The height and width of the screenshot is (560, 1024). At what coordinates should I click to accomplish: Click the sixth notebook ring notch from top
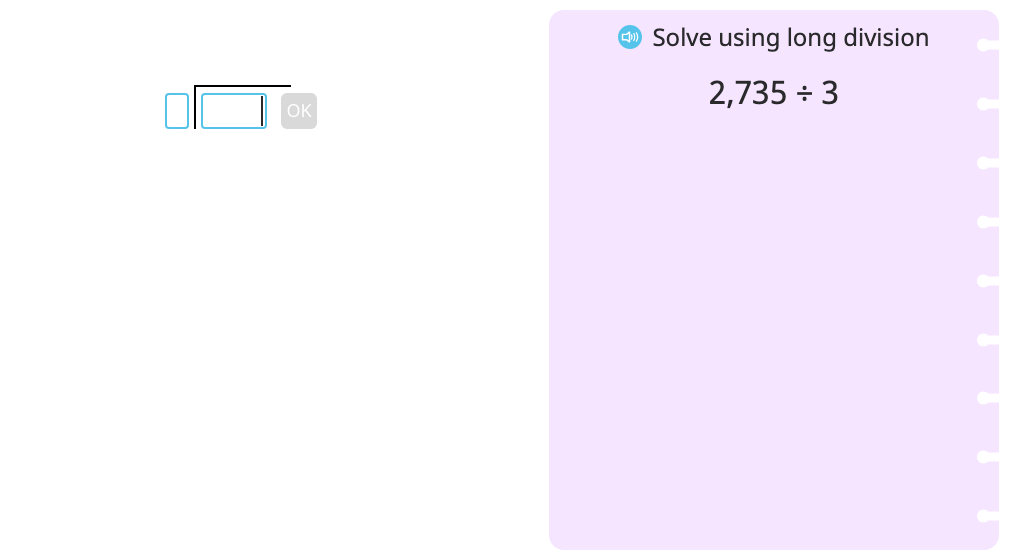(987, 339)
